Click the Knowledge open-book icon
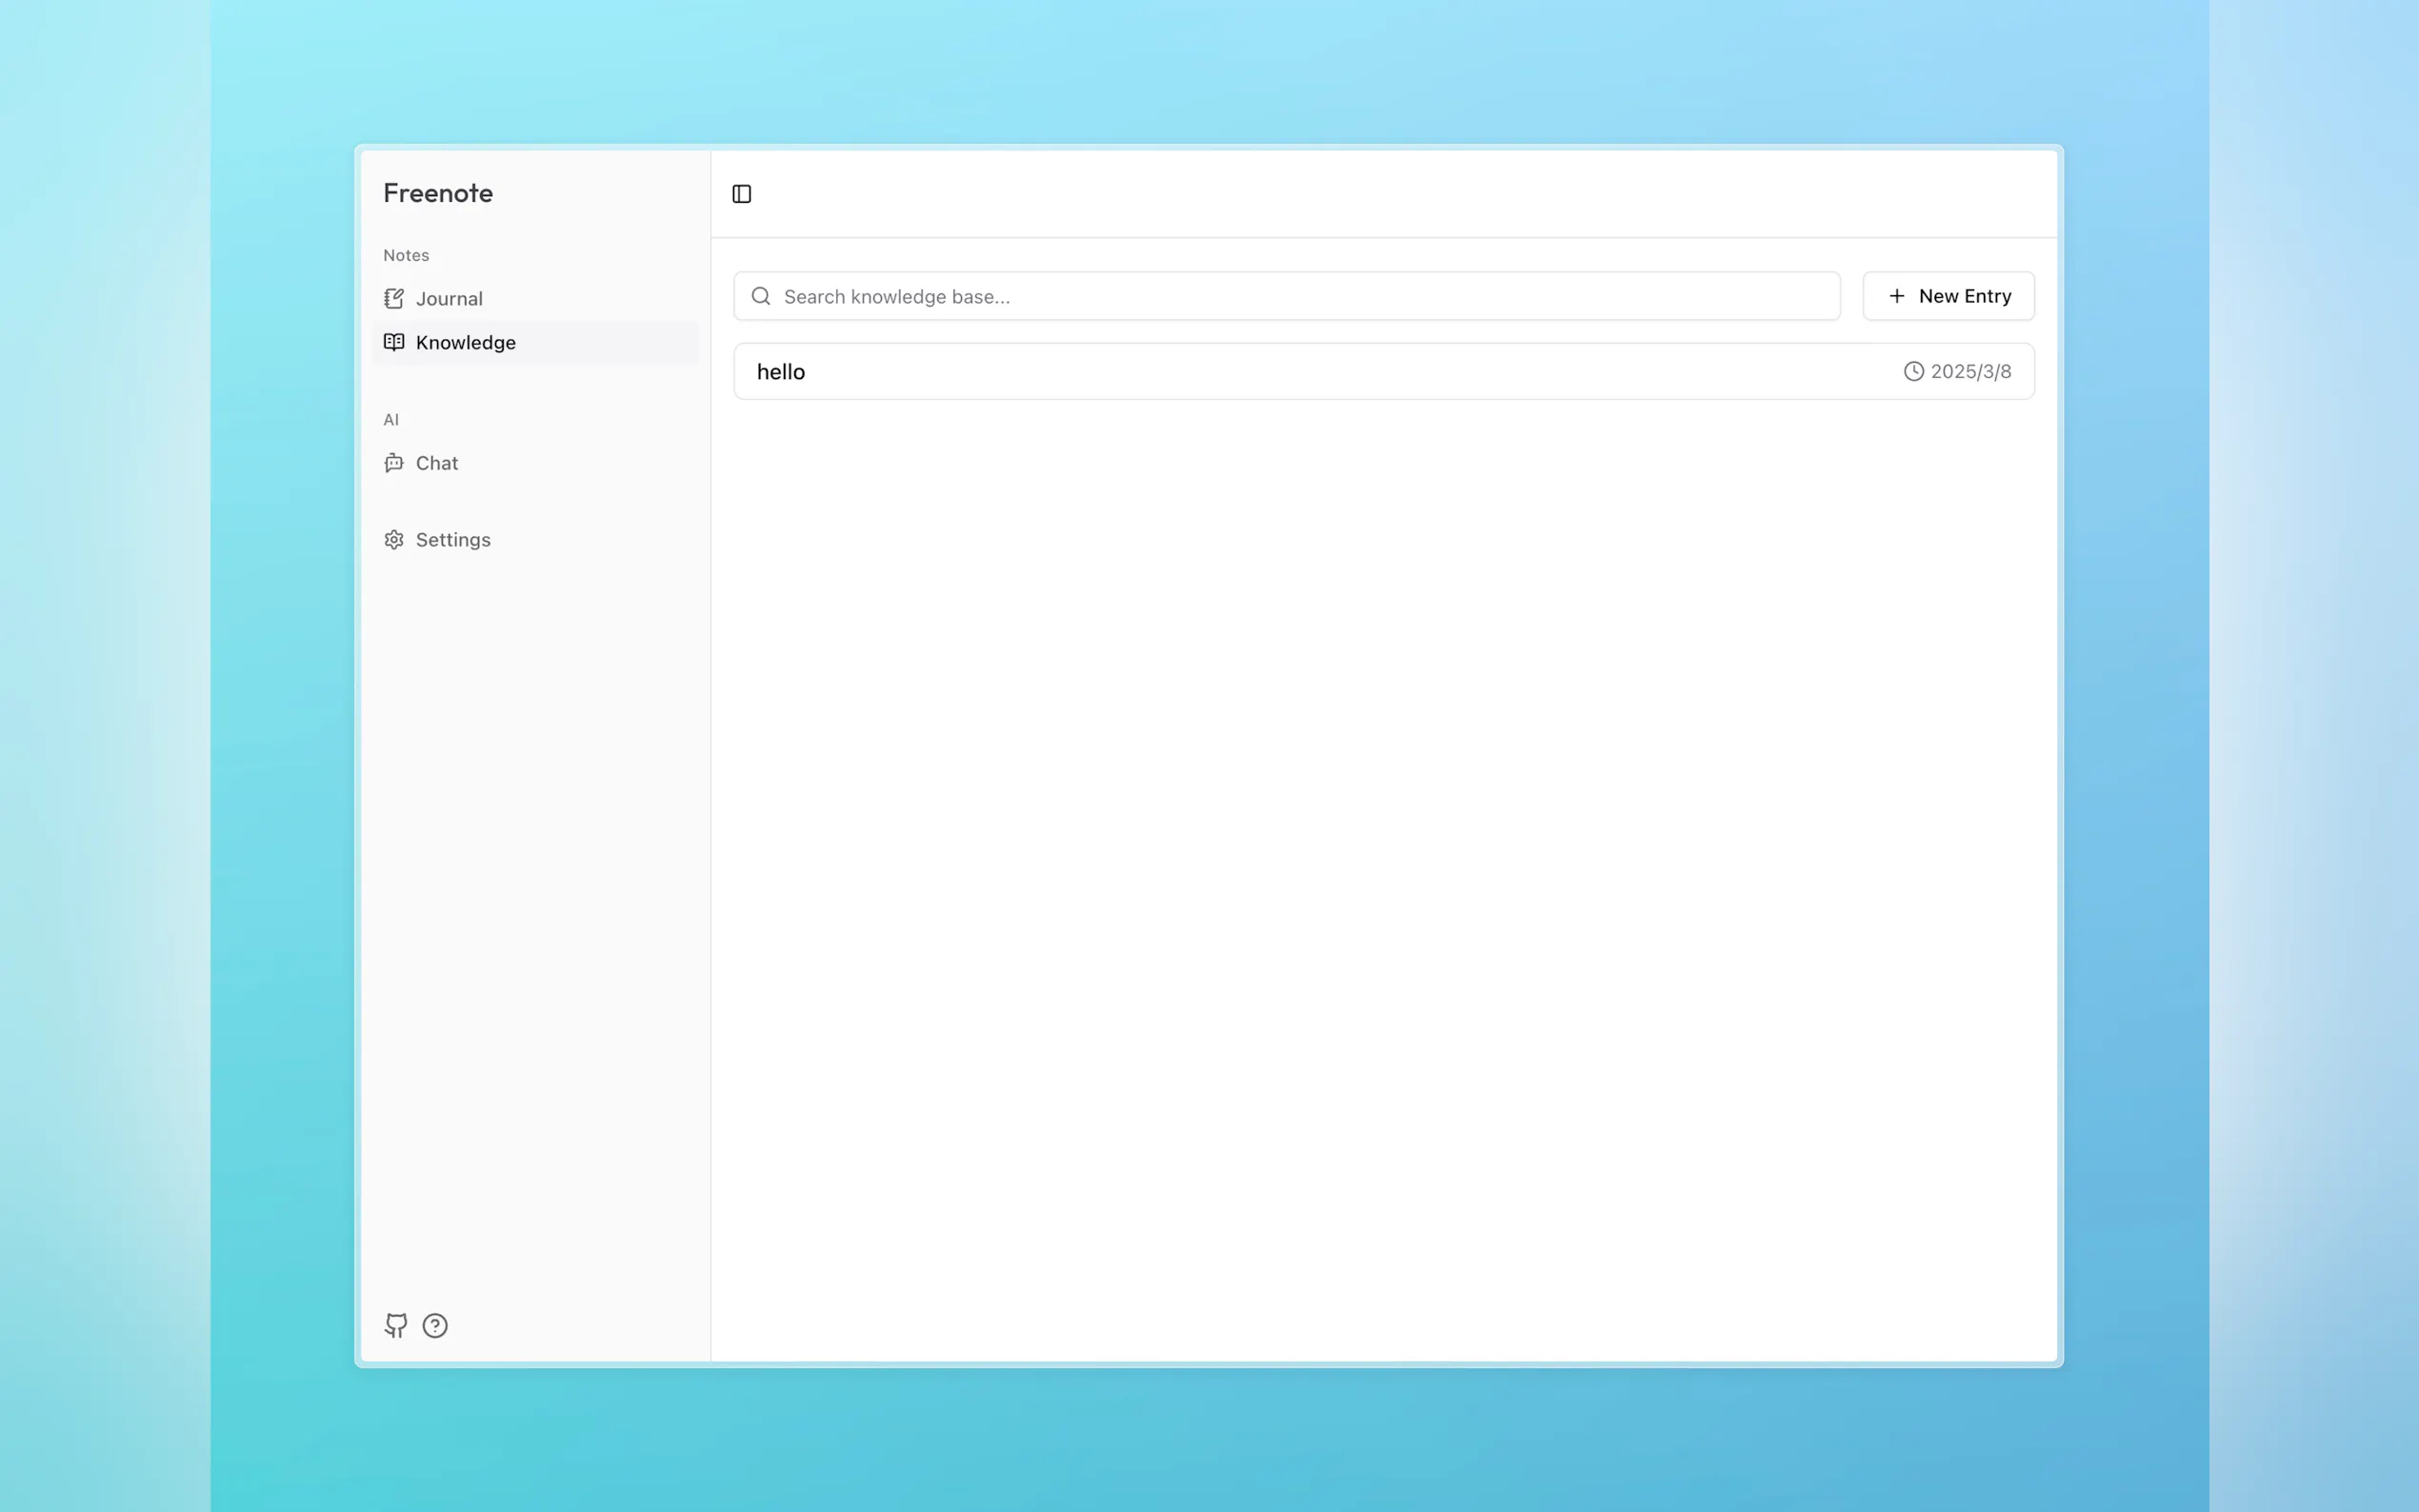 tap(394, 342)
